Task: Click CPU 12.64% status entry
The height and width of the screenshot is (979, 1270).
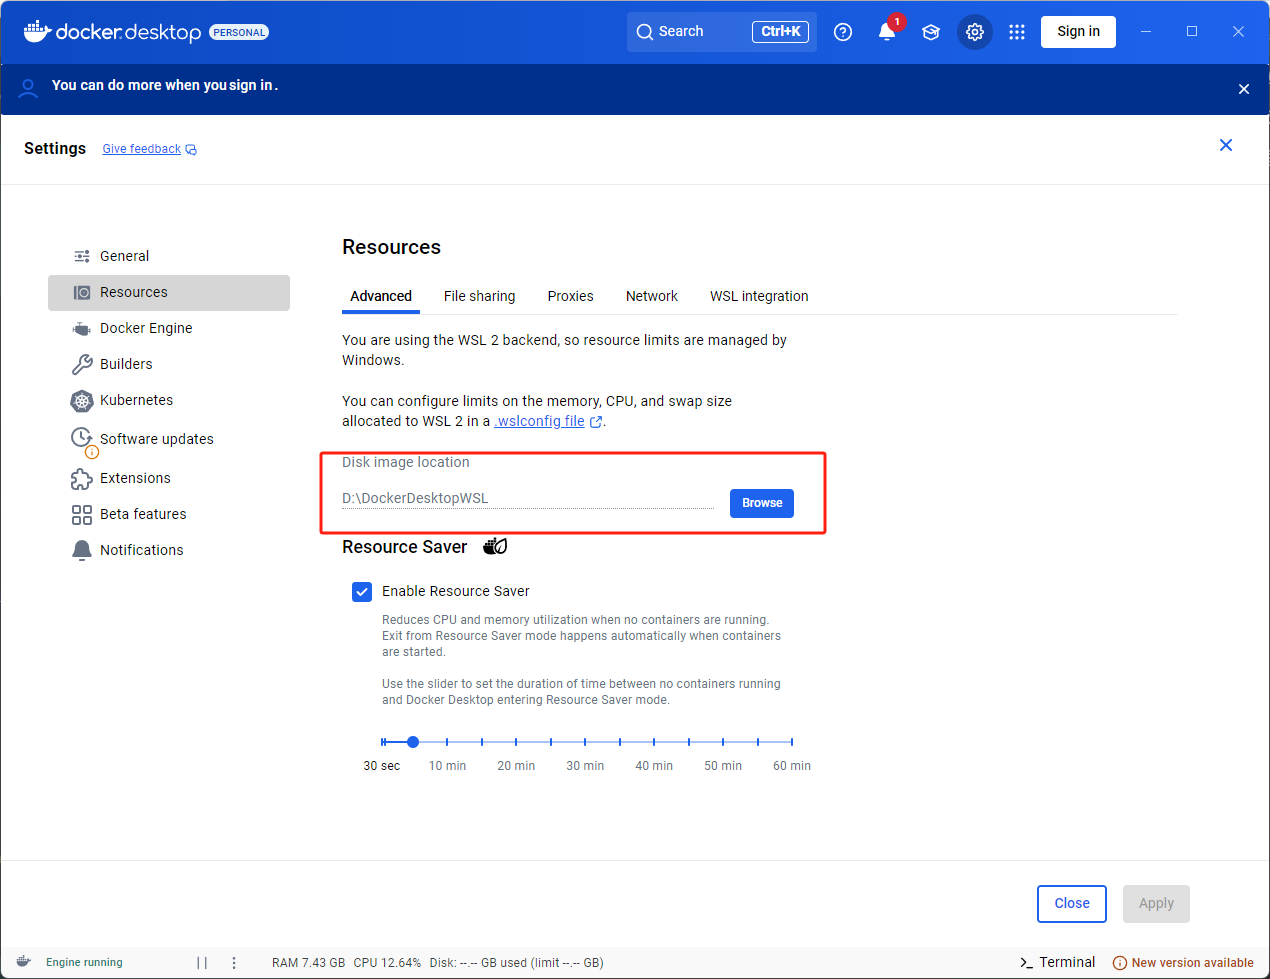Action: pyautogui.click(x=387, y=963)
